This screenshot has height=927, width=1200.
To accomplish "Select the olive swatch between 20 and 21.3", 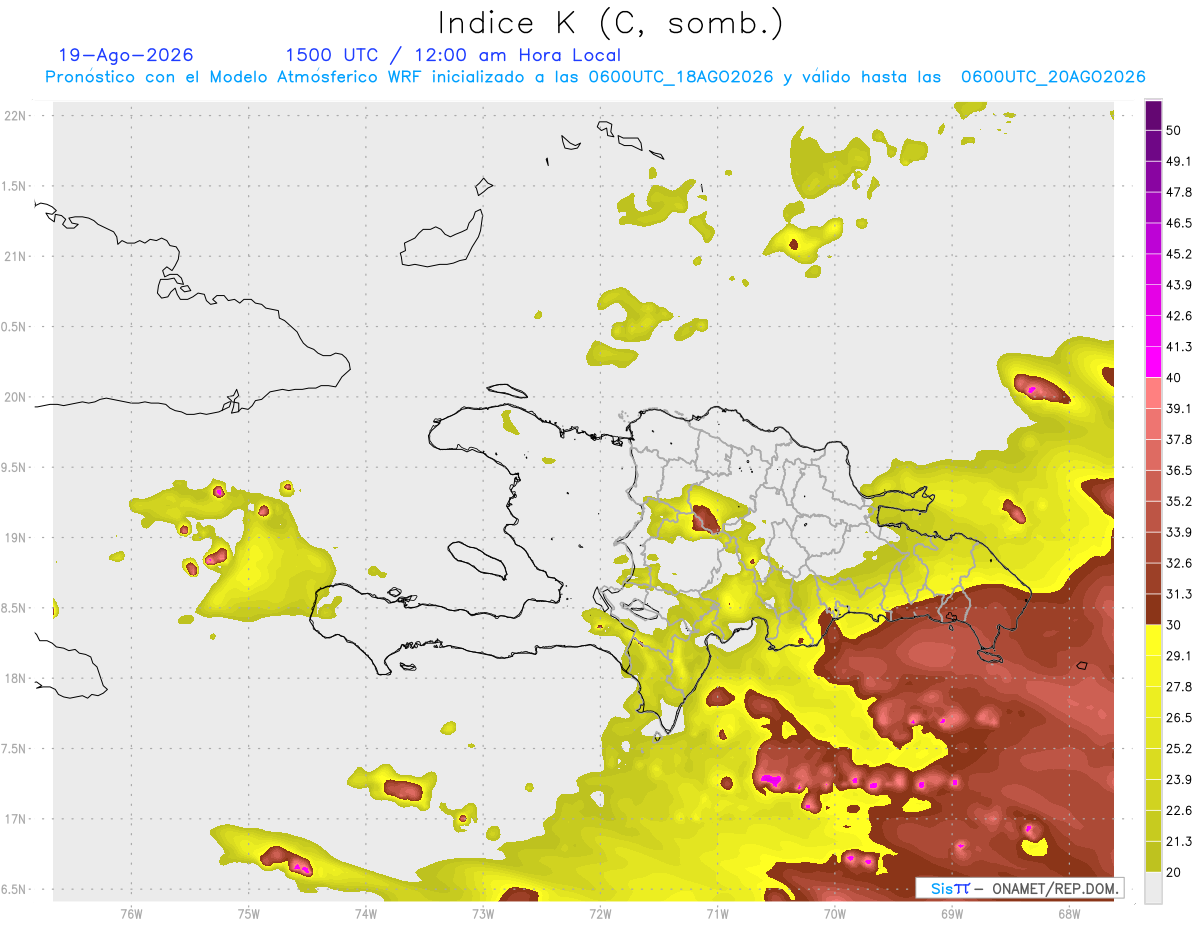I will pos(1153,856).
